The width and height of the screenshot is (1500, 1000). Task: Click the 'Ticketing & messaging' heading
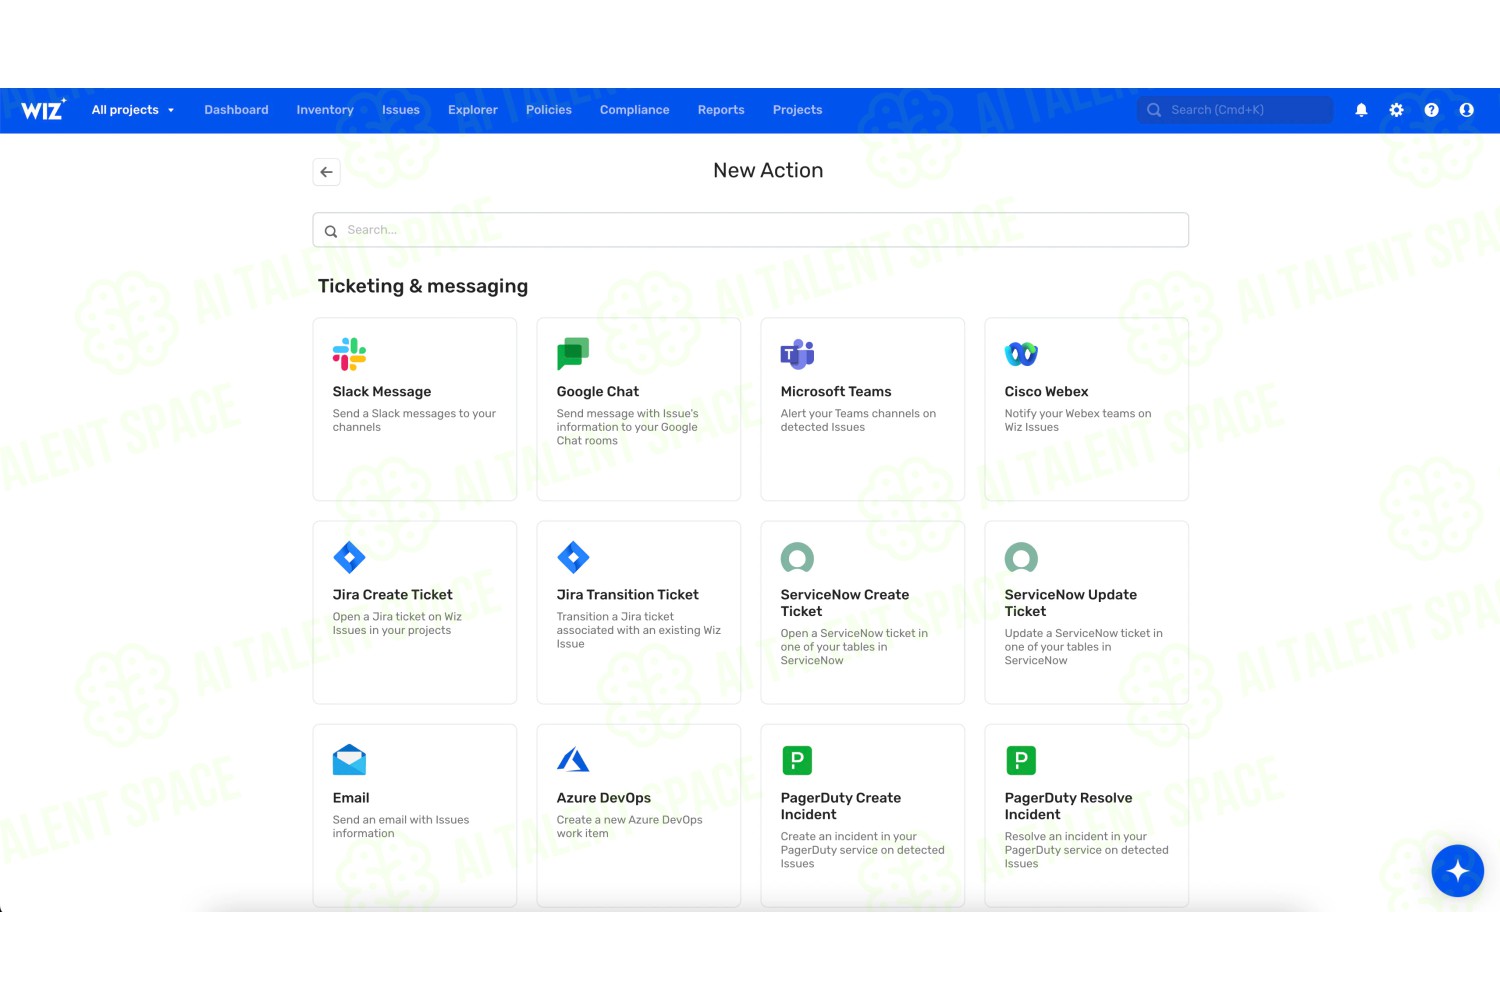click(x=423, y=286)
